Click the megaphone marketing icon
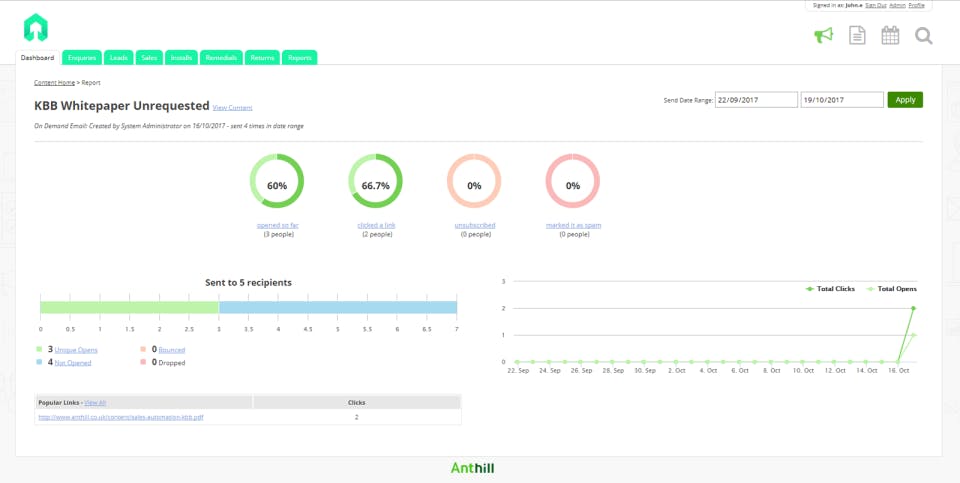The image size is (960, 483). [x=823, y=36]
